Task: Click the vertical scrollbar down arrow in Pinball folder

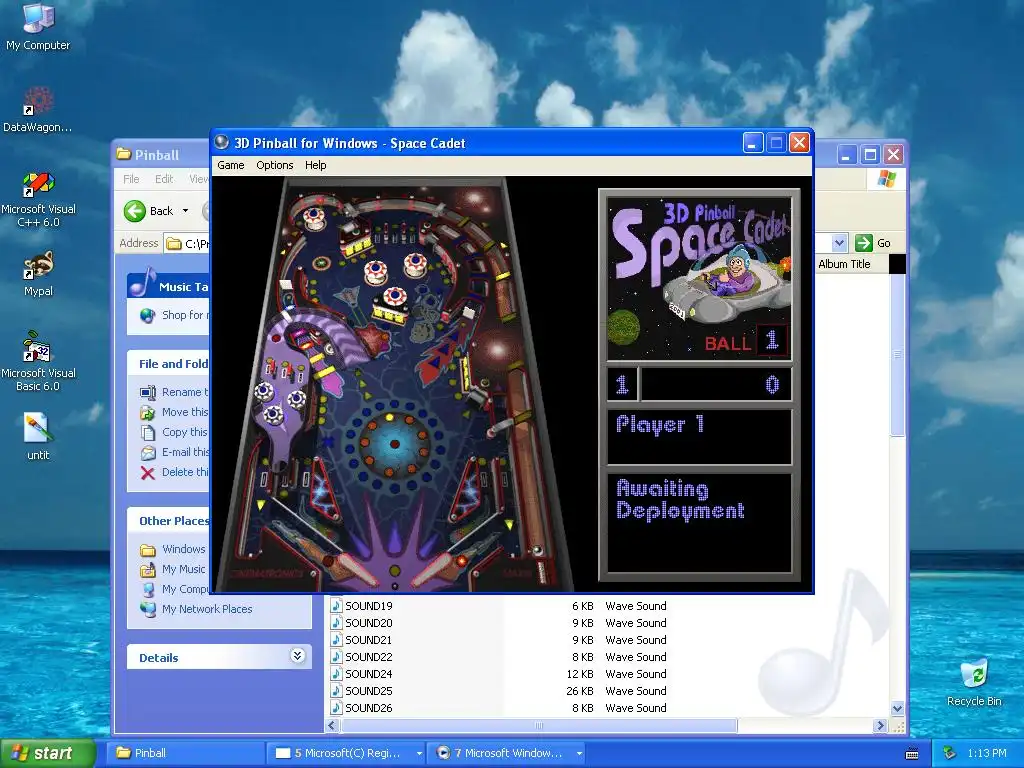Action: pyautogui.click(x=897, y=709)
